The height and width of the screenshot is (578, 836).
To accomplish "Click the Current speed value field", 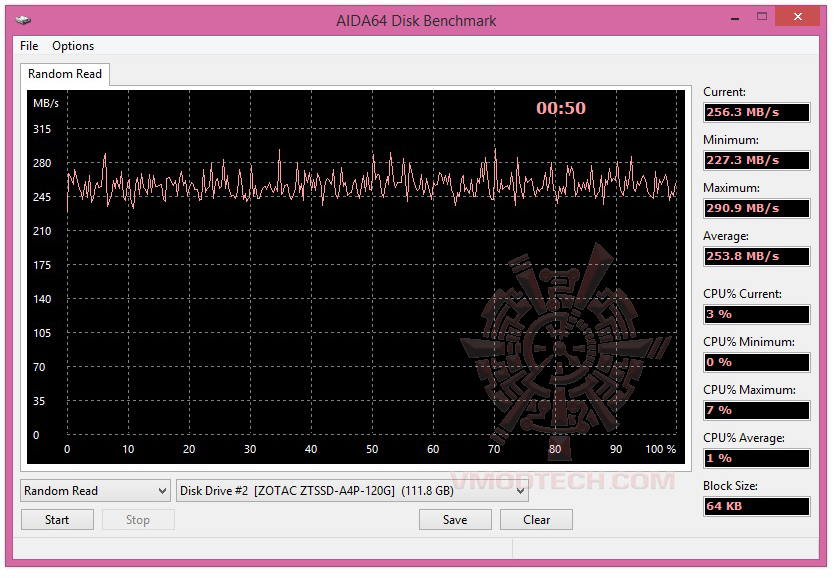I will pyautogui.click(x=757, y=113).
